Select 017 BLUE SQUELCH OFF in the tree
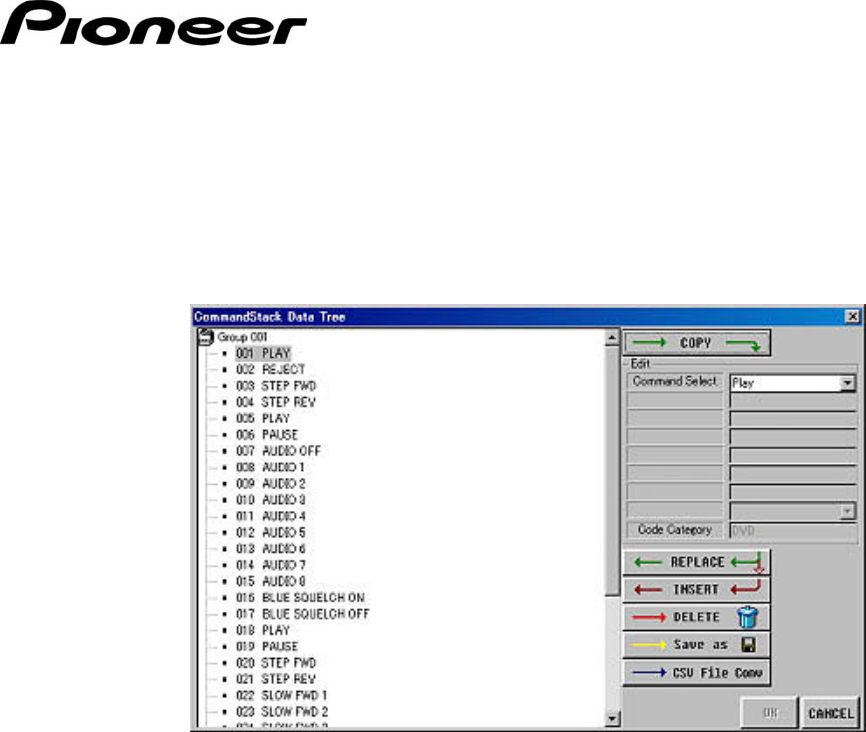Viewport: 866px width, 732px height. [303, 614]
